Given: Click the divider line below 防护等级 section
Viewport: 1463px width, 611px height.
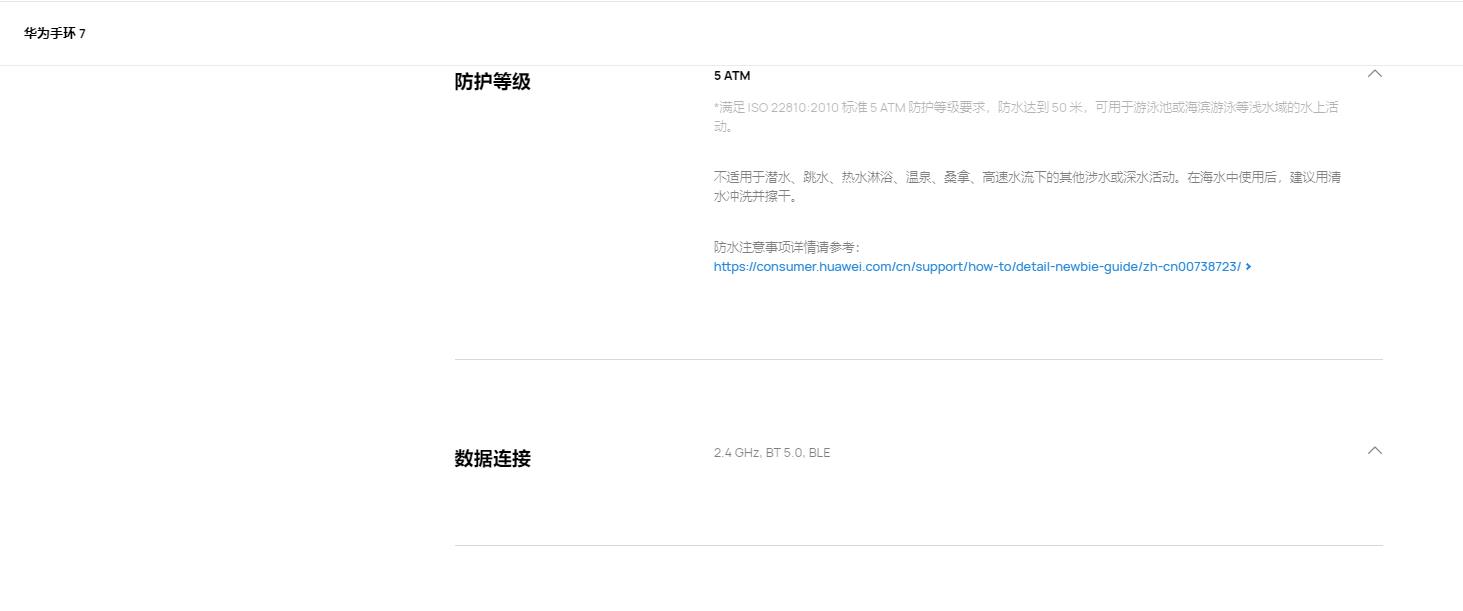Looking at the screenshot, I should coord(918,359).
